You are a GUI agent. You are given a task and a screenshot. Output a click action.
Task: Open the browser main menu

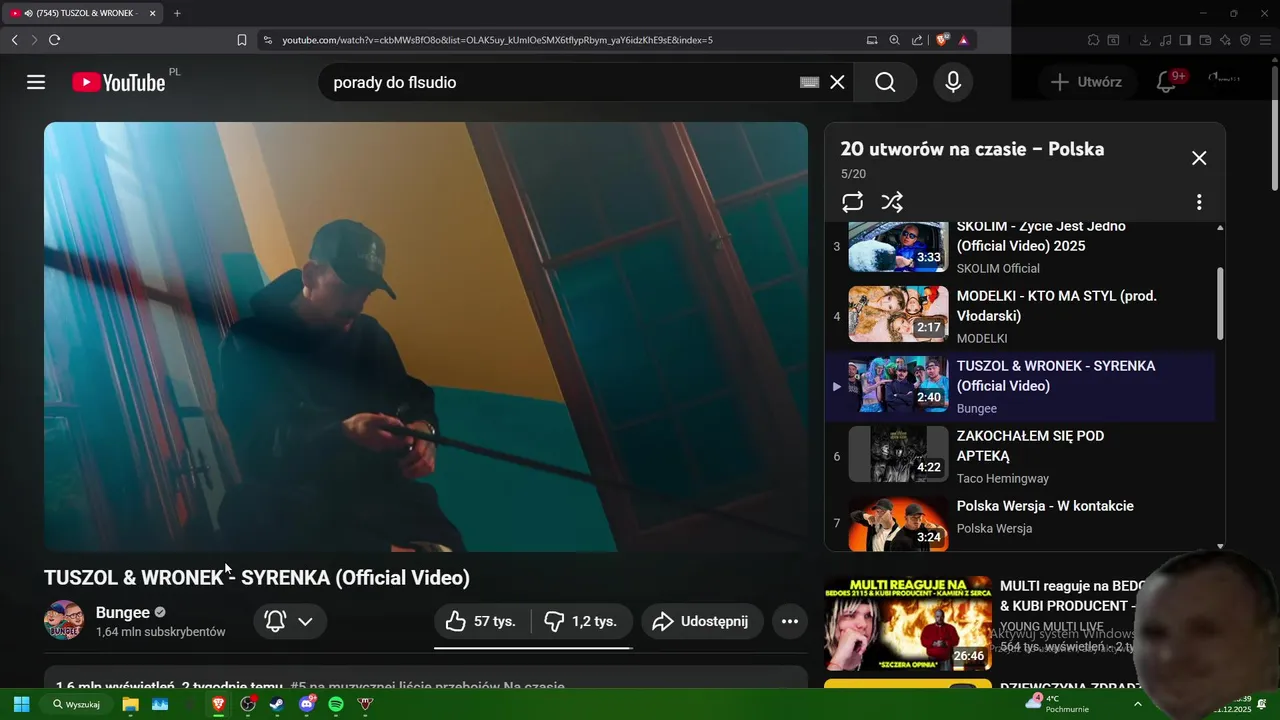1265,40
